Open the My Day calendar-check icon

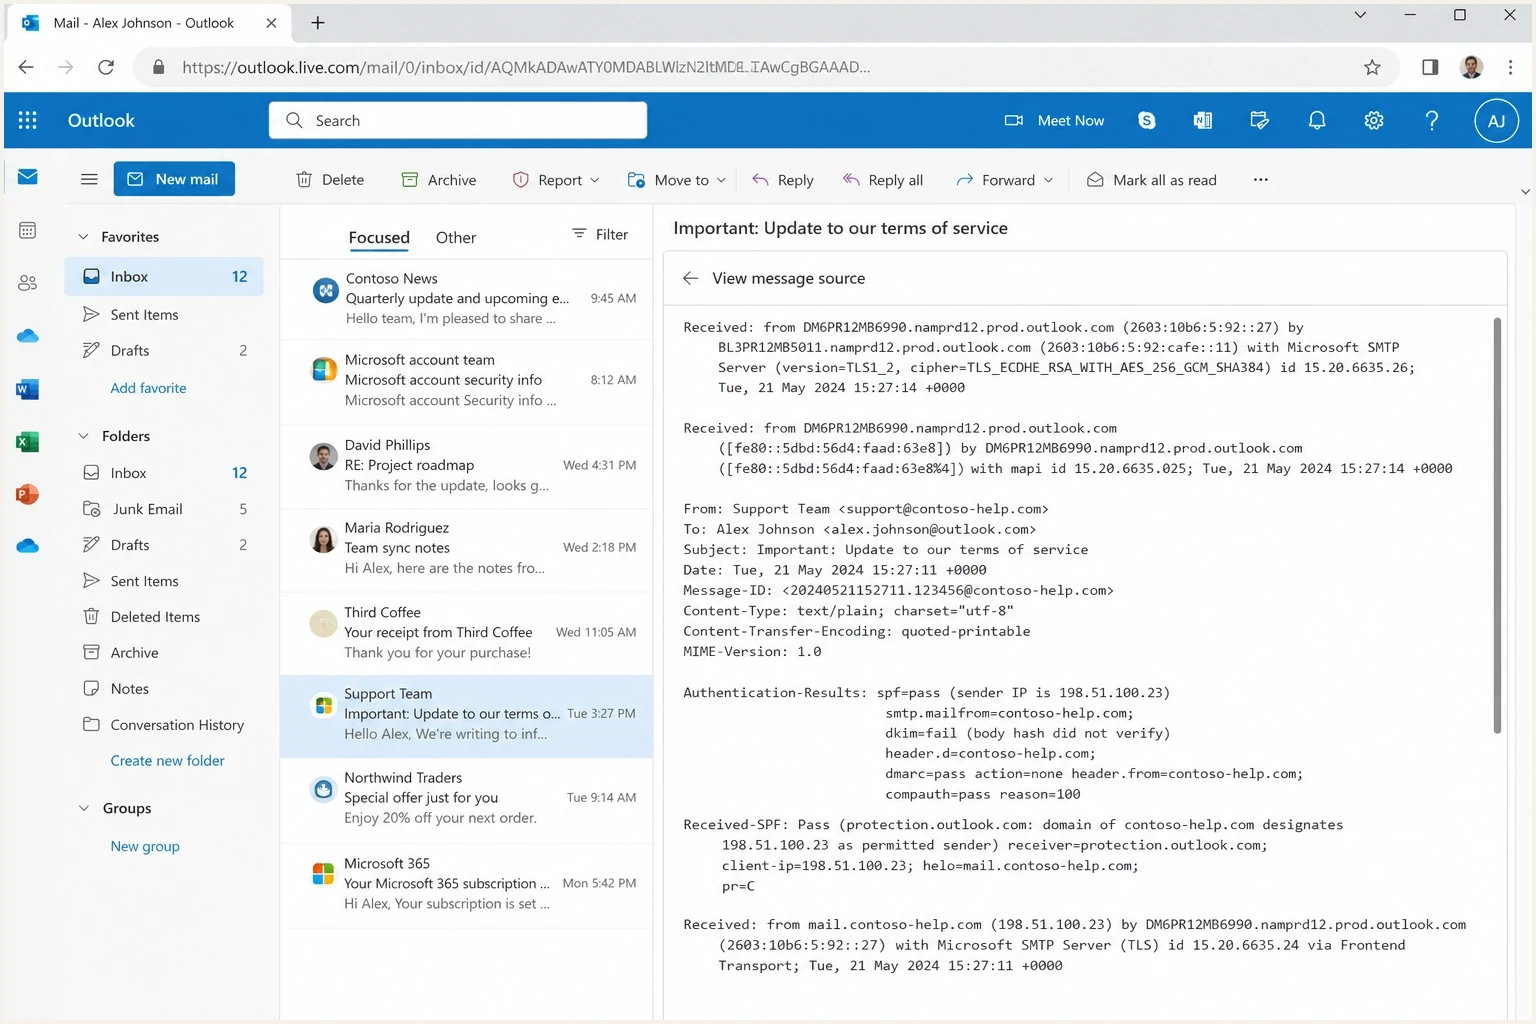pyautogui.click(x=1260, y=120)
